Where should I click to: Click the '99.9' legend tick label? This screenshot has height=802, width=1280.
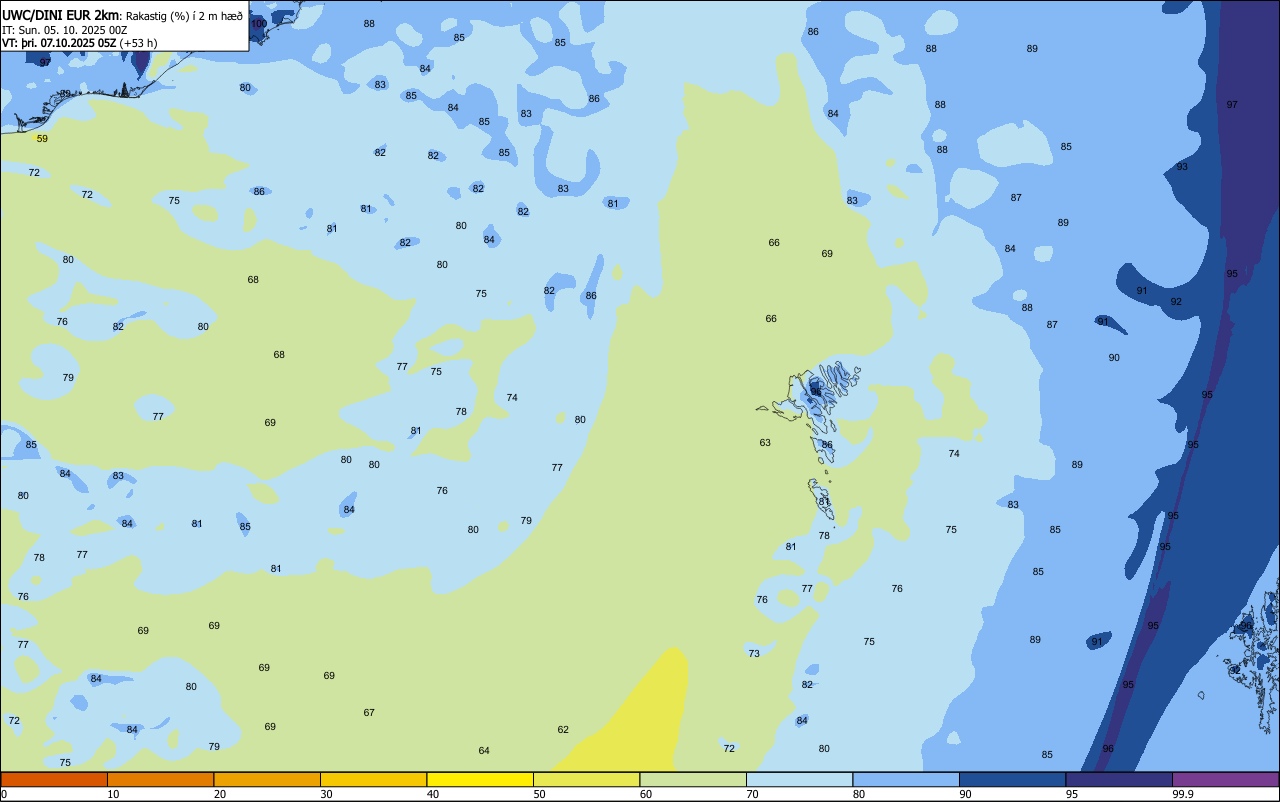click(1184, 794)
